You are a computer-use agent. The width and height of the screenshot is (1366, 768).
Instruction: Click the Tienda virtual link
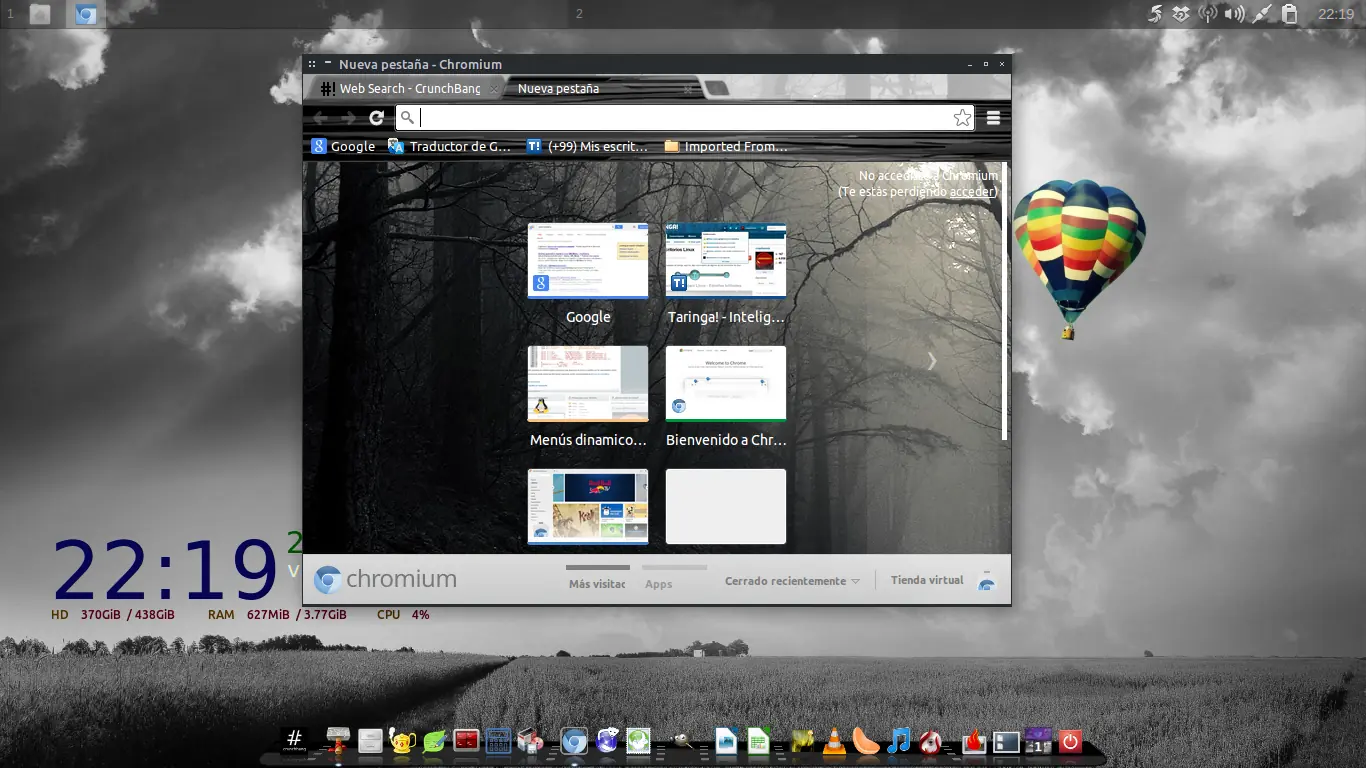(927, 580)
